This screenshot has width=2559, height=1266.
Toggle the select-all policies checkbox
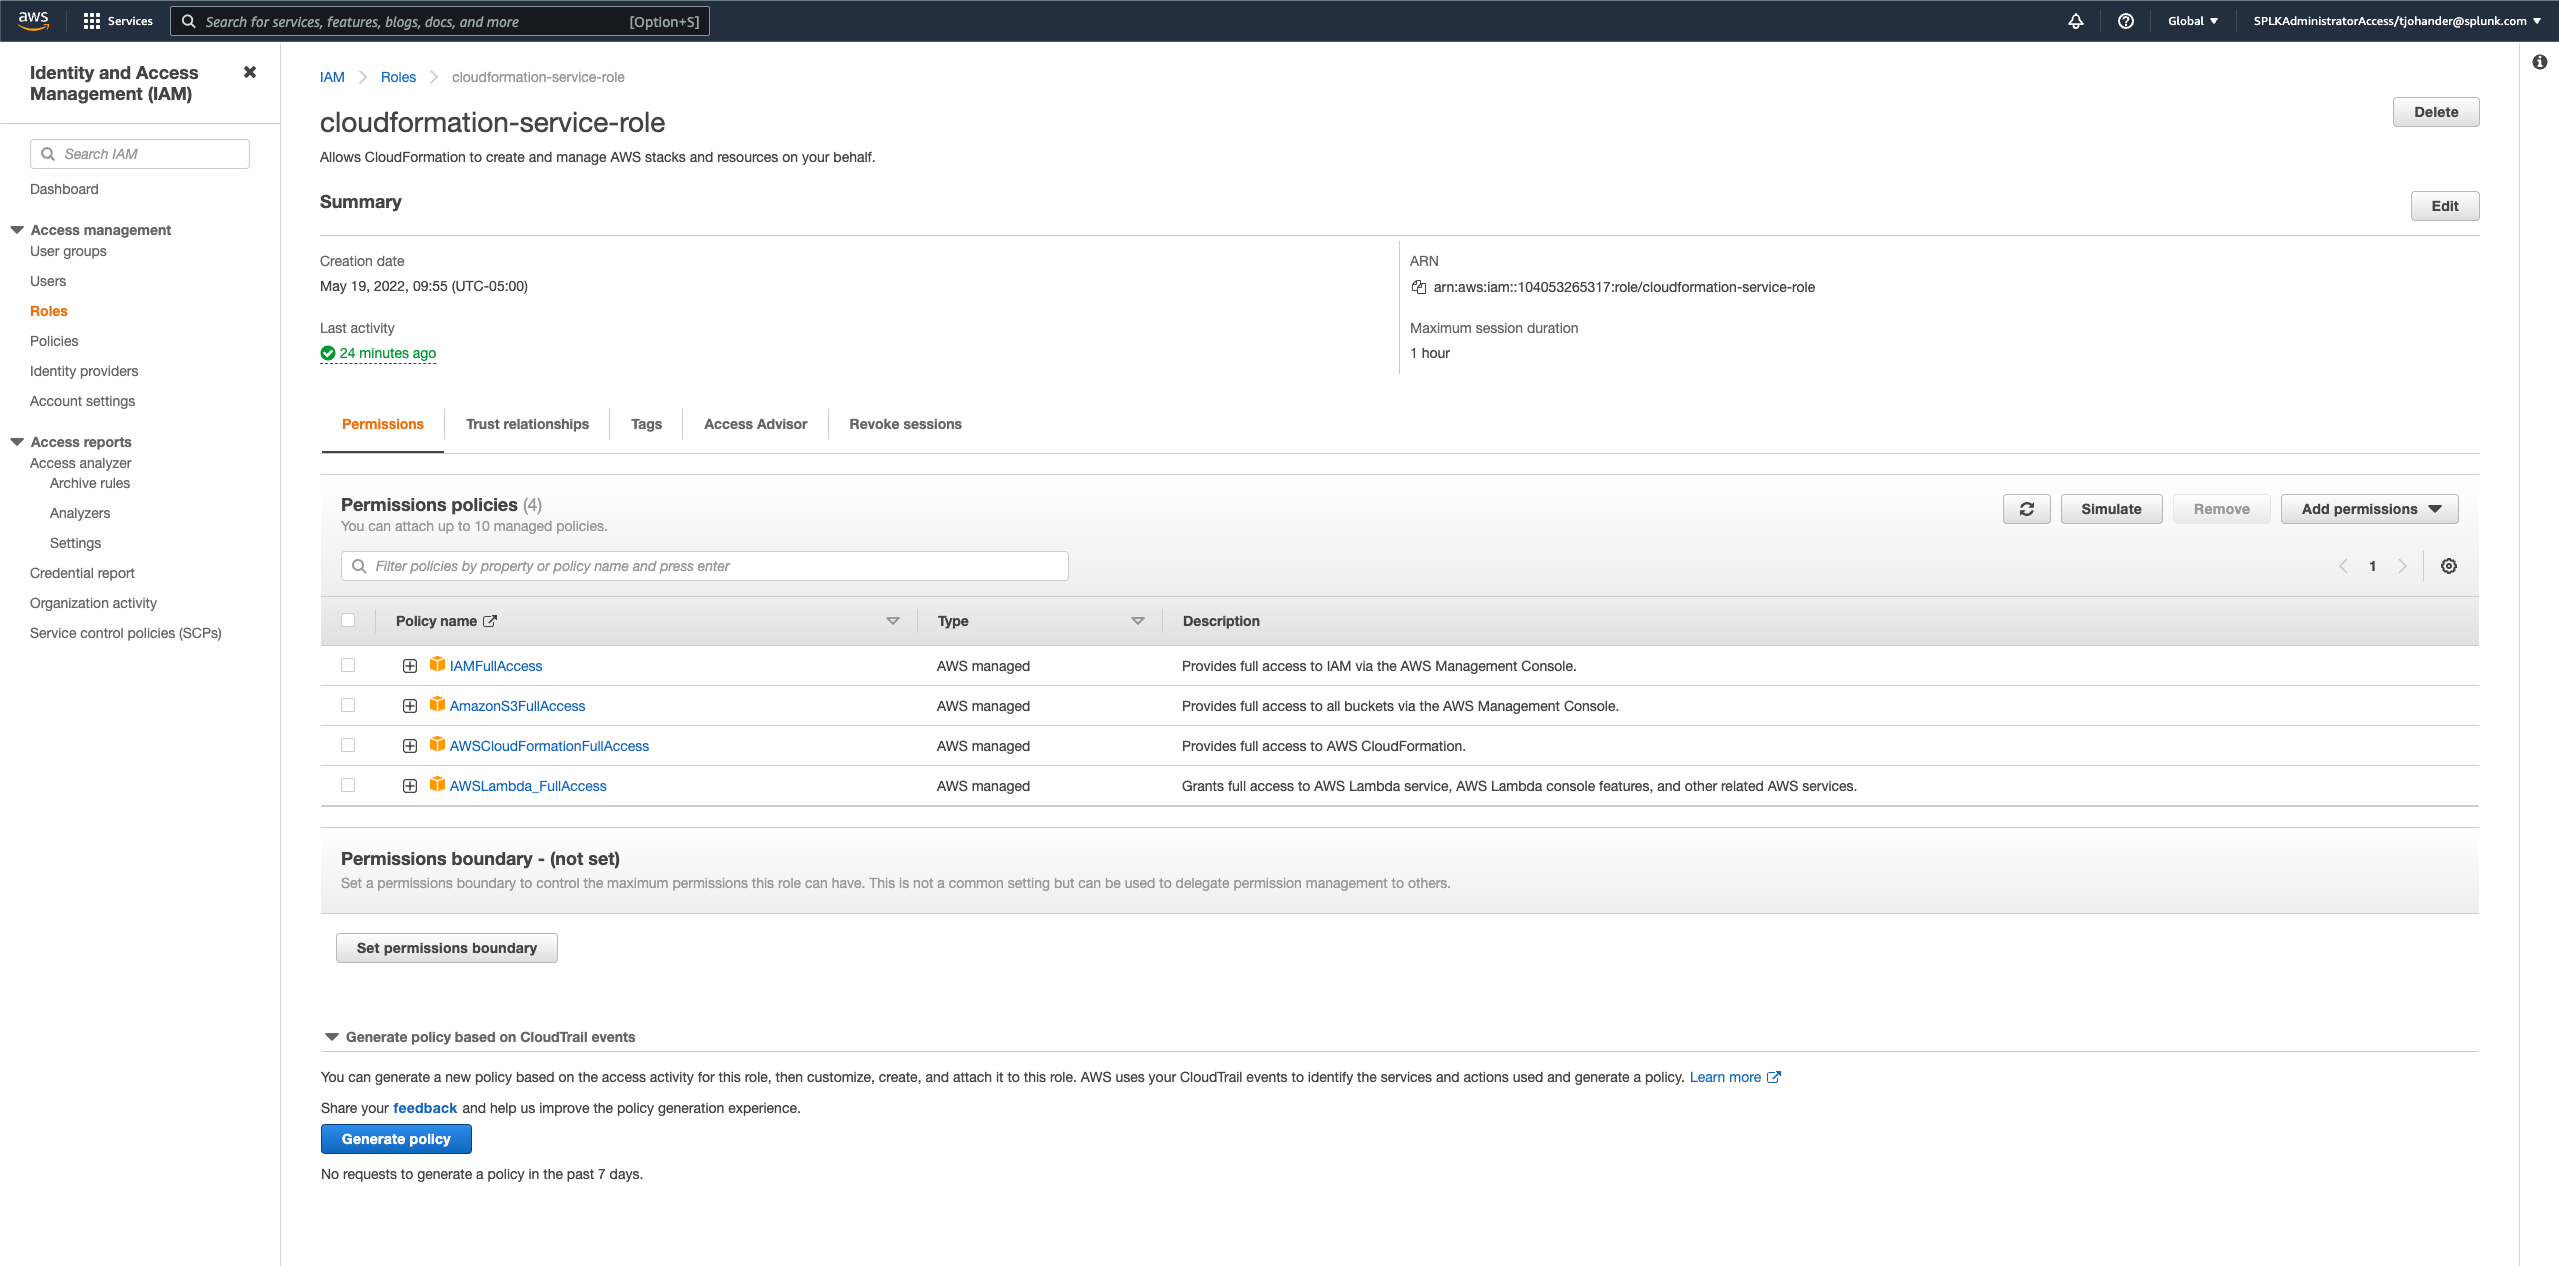point(348,620)
